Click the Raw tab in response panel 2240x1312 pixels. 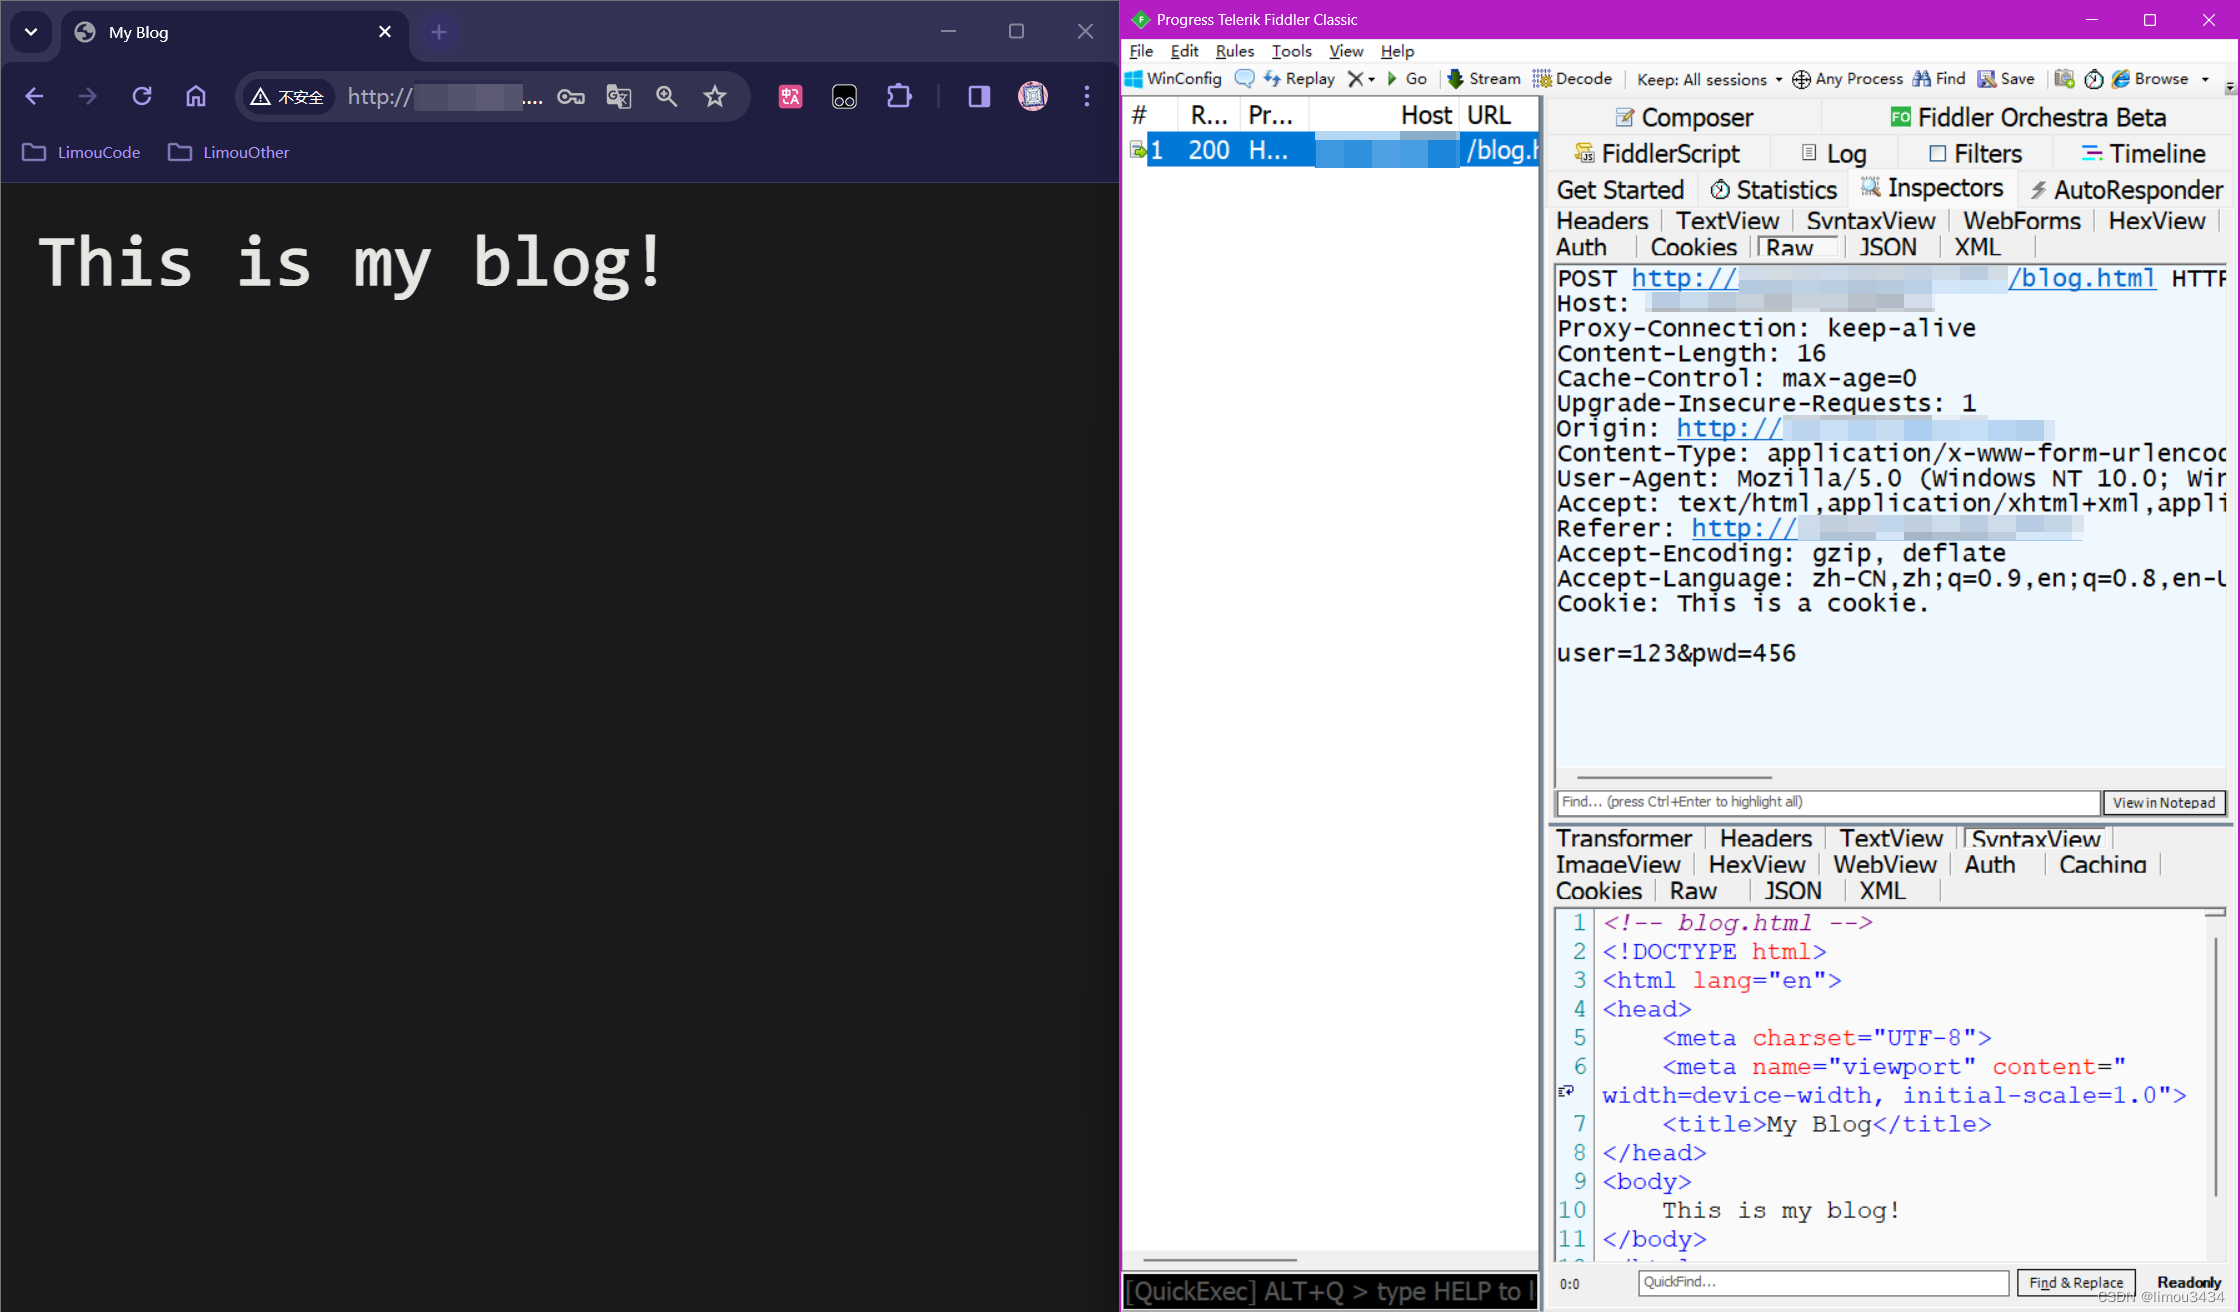point(1692,890)
